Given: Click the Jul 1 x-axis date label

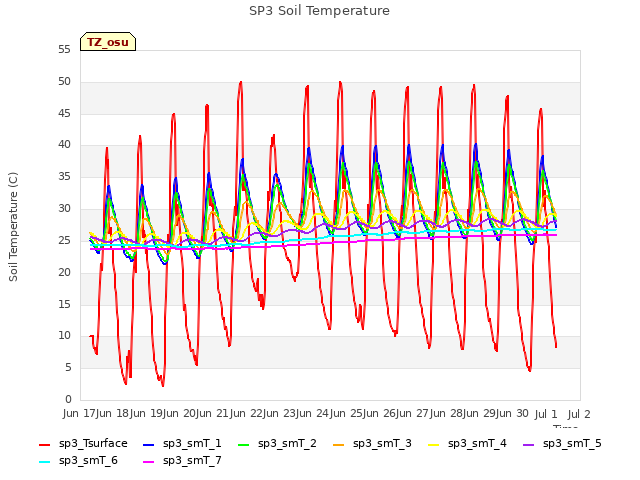Looking at the screenshot, I should click(x=546, y=414).
